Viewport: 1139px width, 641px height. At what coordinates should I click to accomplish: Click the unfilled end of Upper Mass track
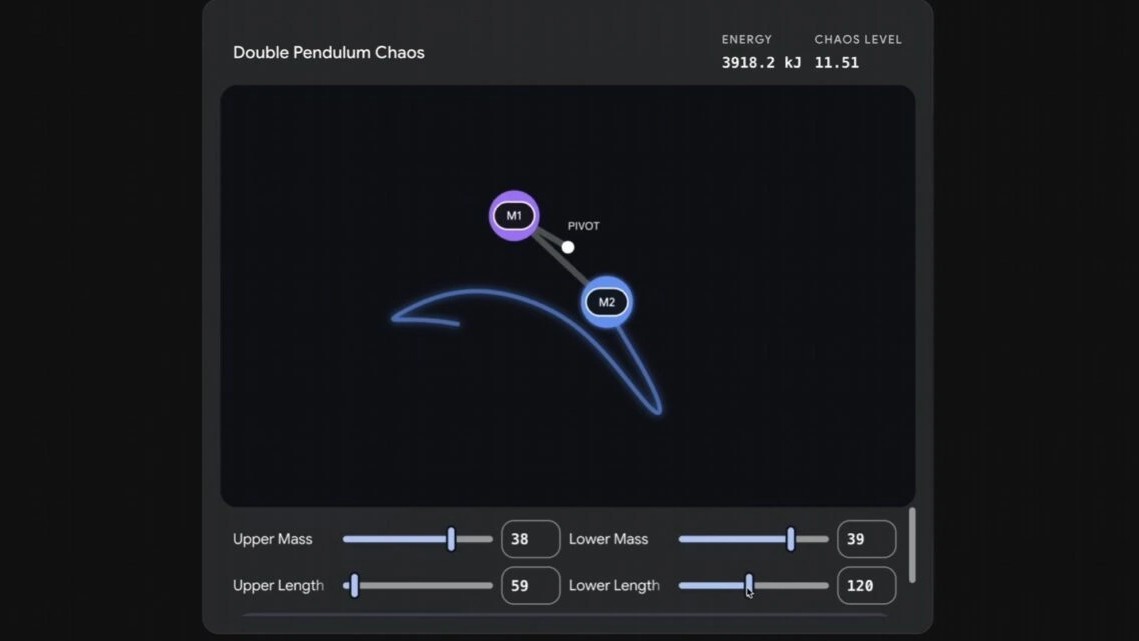coord(475,539)
